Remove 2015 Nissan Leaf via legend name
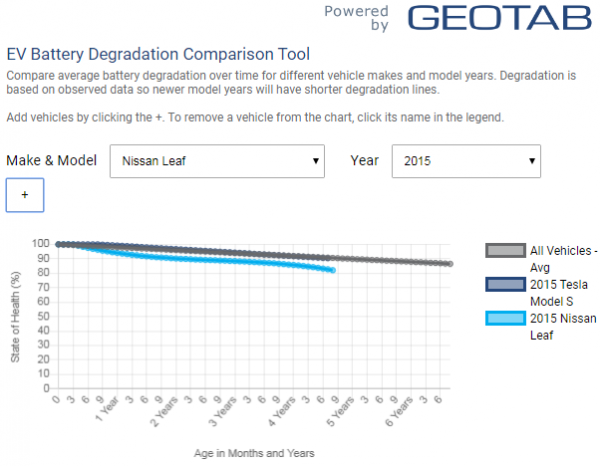The image size is (600, 466). pyautogui.click(x=563, y=327)
